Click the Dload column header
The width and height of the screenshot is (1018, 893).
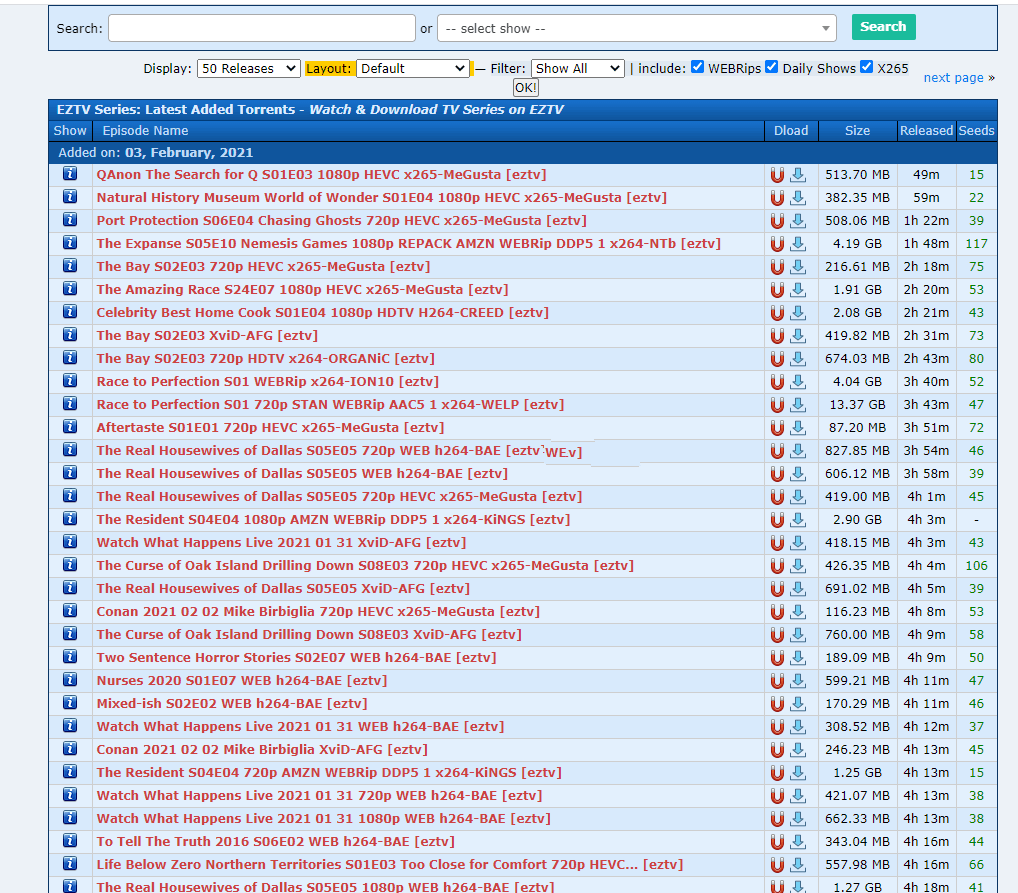point(791,131)
